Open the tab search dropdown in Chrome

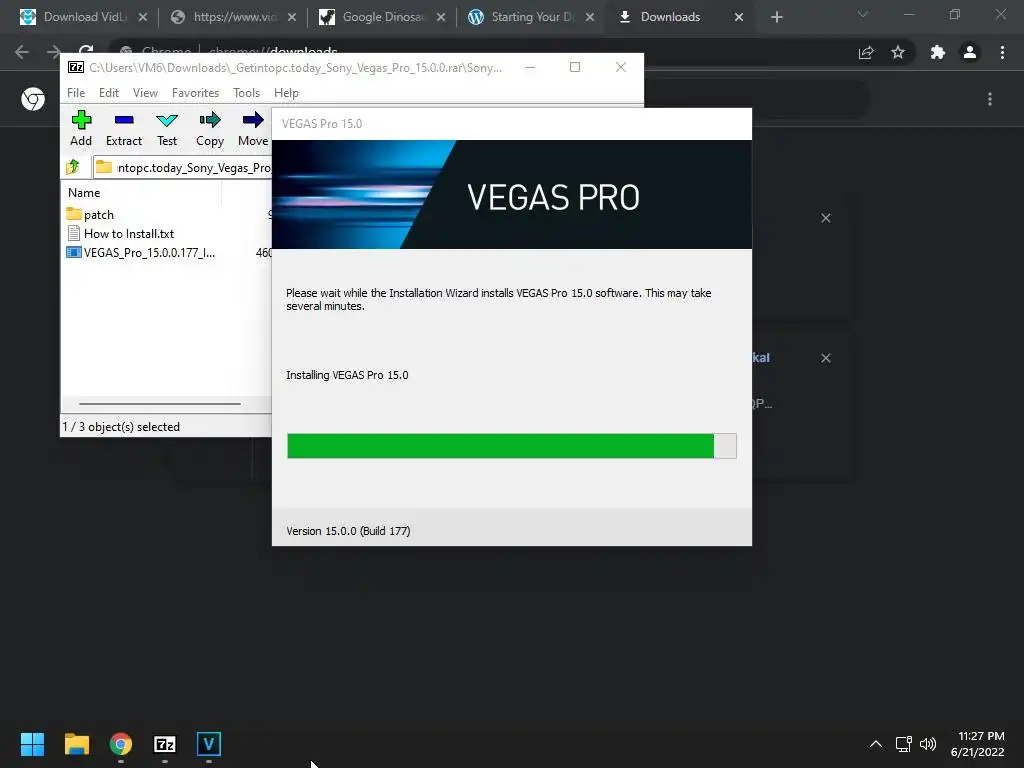tap(863, 14)
